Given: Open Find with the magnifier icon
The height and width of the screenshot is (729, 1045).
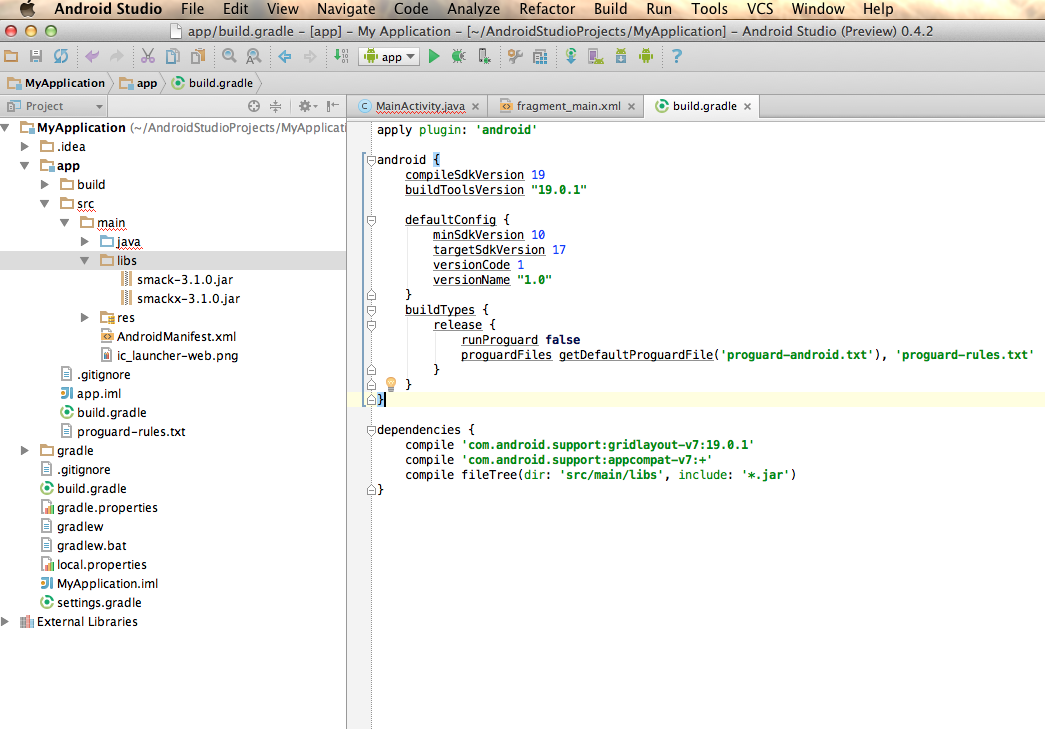Looking at the screenshot, I should (x=229, y=57).
